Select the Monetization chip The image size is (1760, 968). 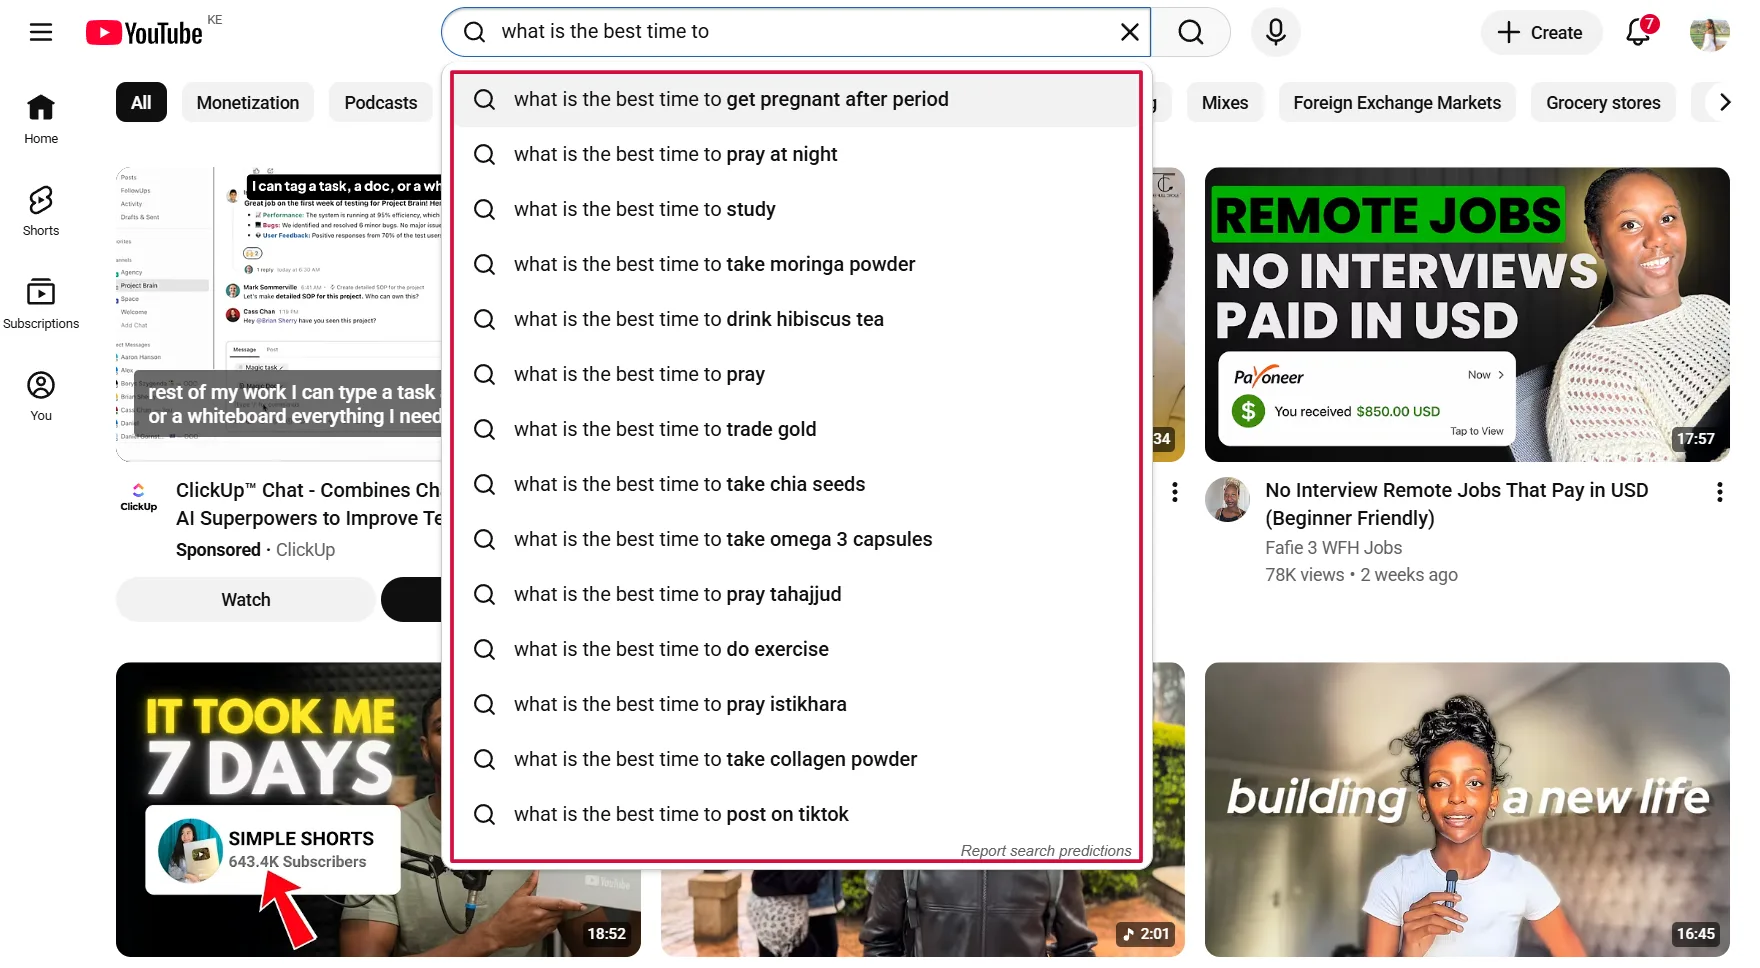coord(248,102)
